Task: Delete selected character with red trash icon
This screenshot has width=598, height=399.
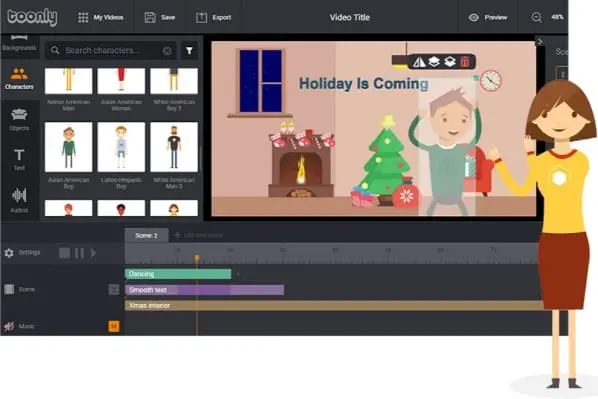Action: [x=465, y=62]
